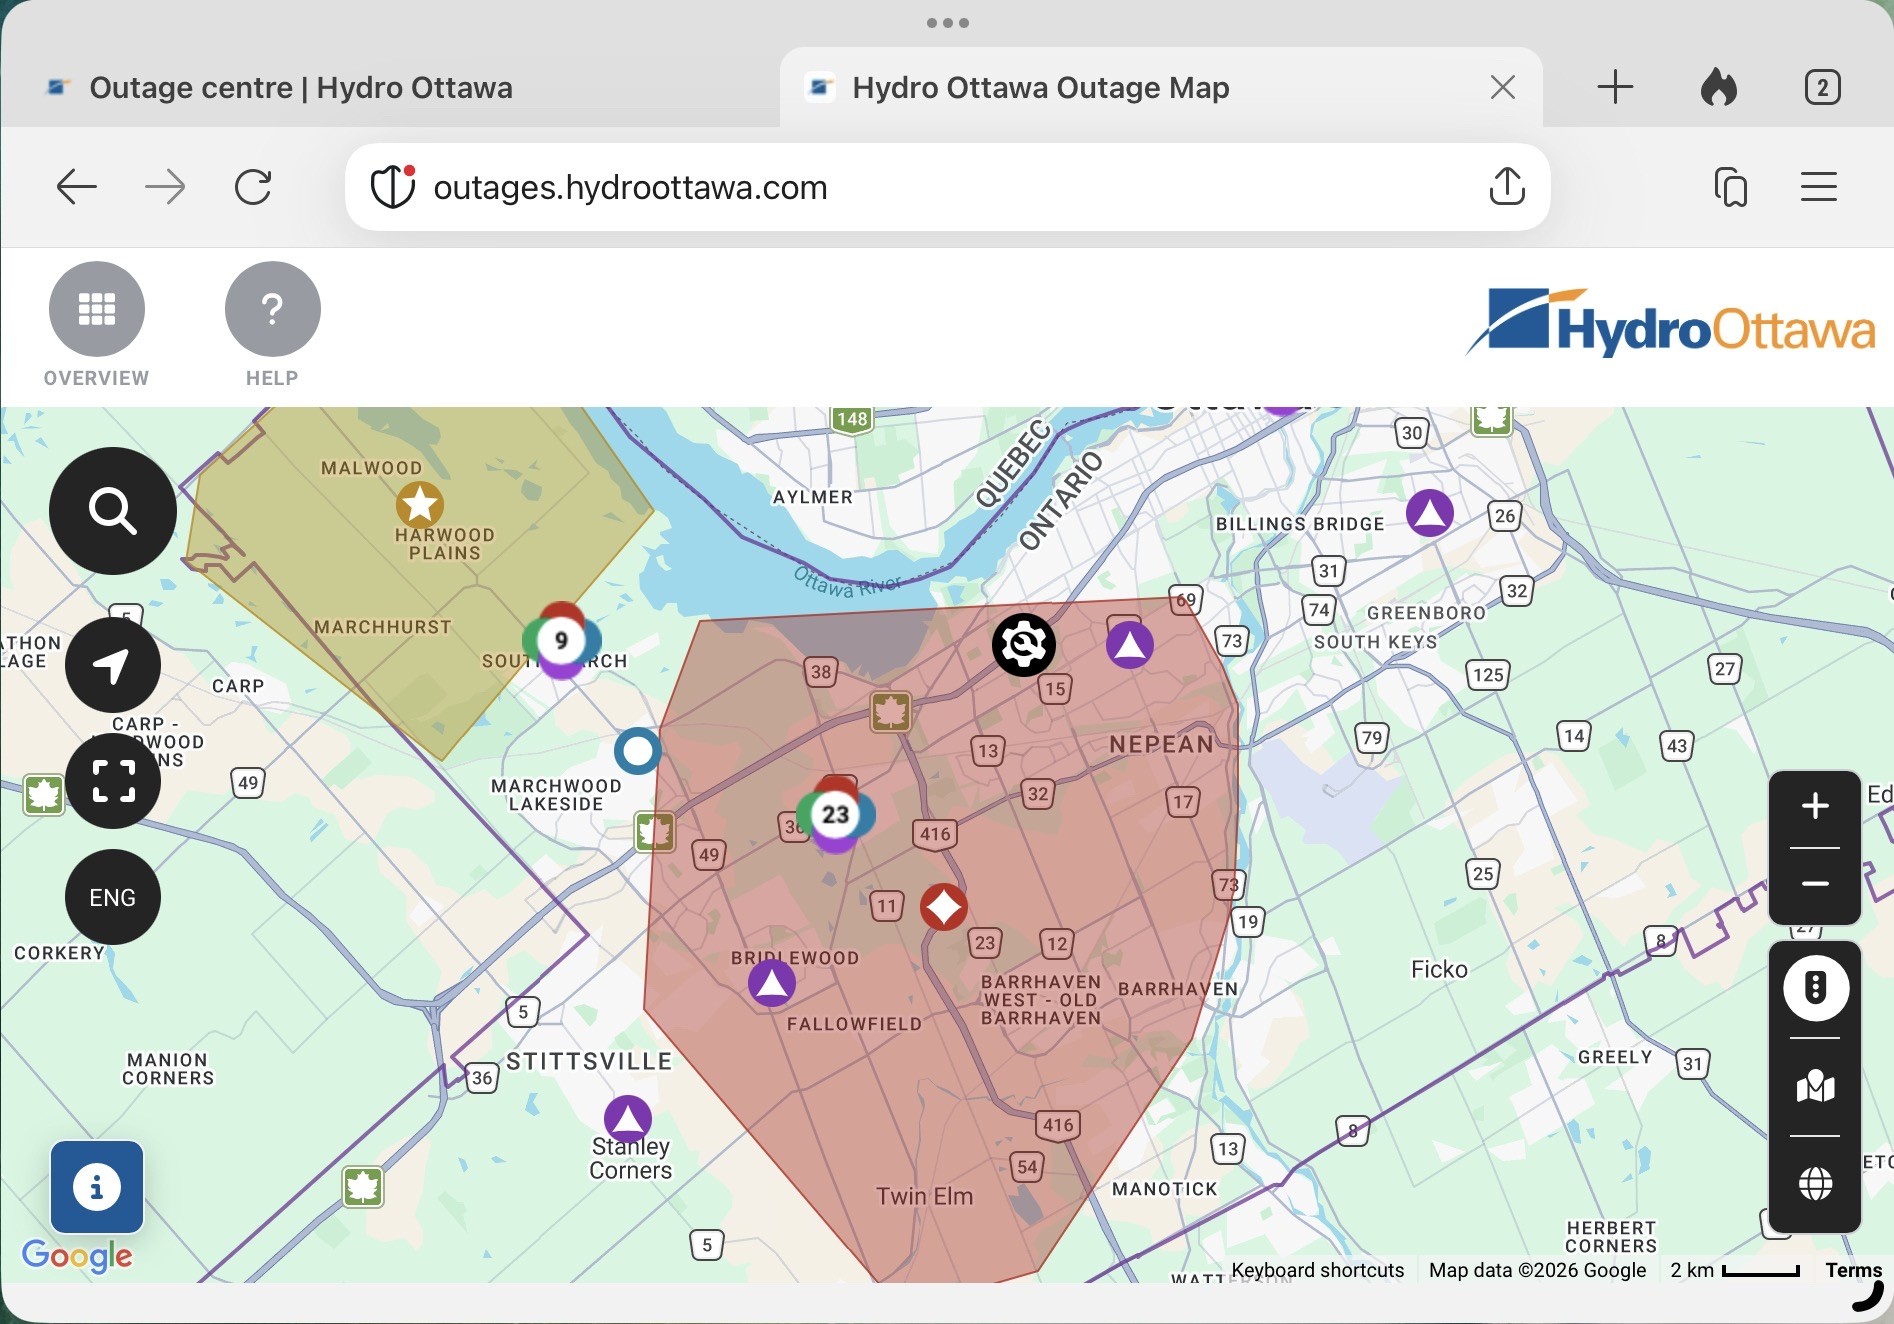Click the cluster marker showing 23 outages
The height and width of the screenshot is (1324, 1894).
point(836,814)
